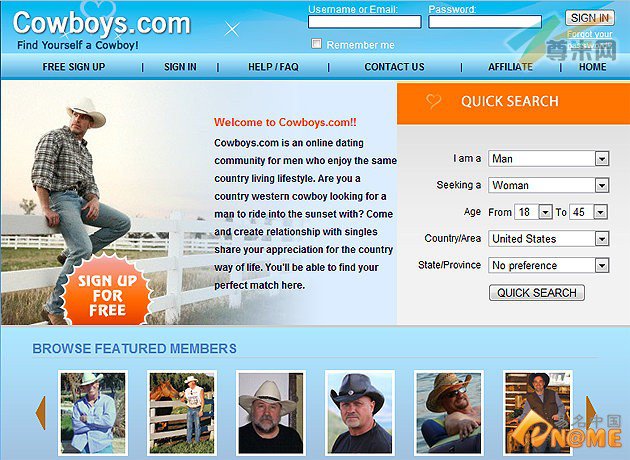Focus the Username or Email field
Image resolution: width=630 pixels, height=460 pixels.
click(365, 22)
